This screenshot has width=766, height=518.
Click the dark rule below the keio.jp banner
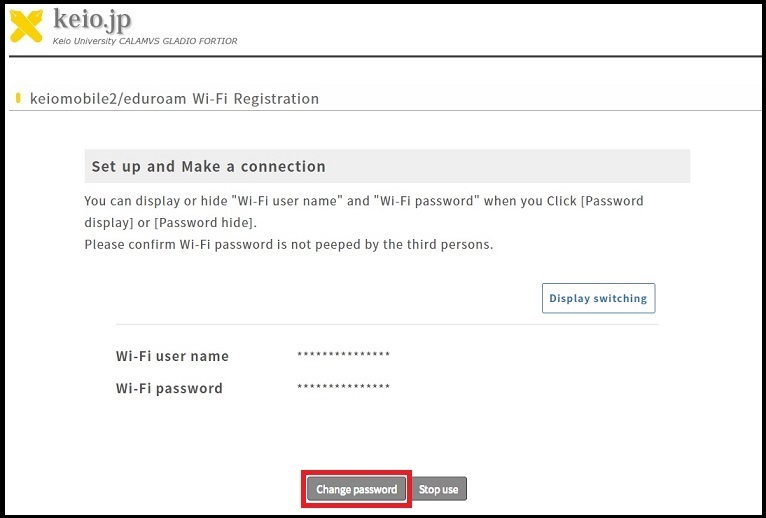click(383, 57)
